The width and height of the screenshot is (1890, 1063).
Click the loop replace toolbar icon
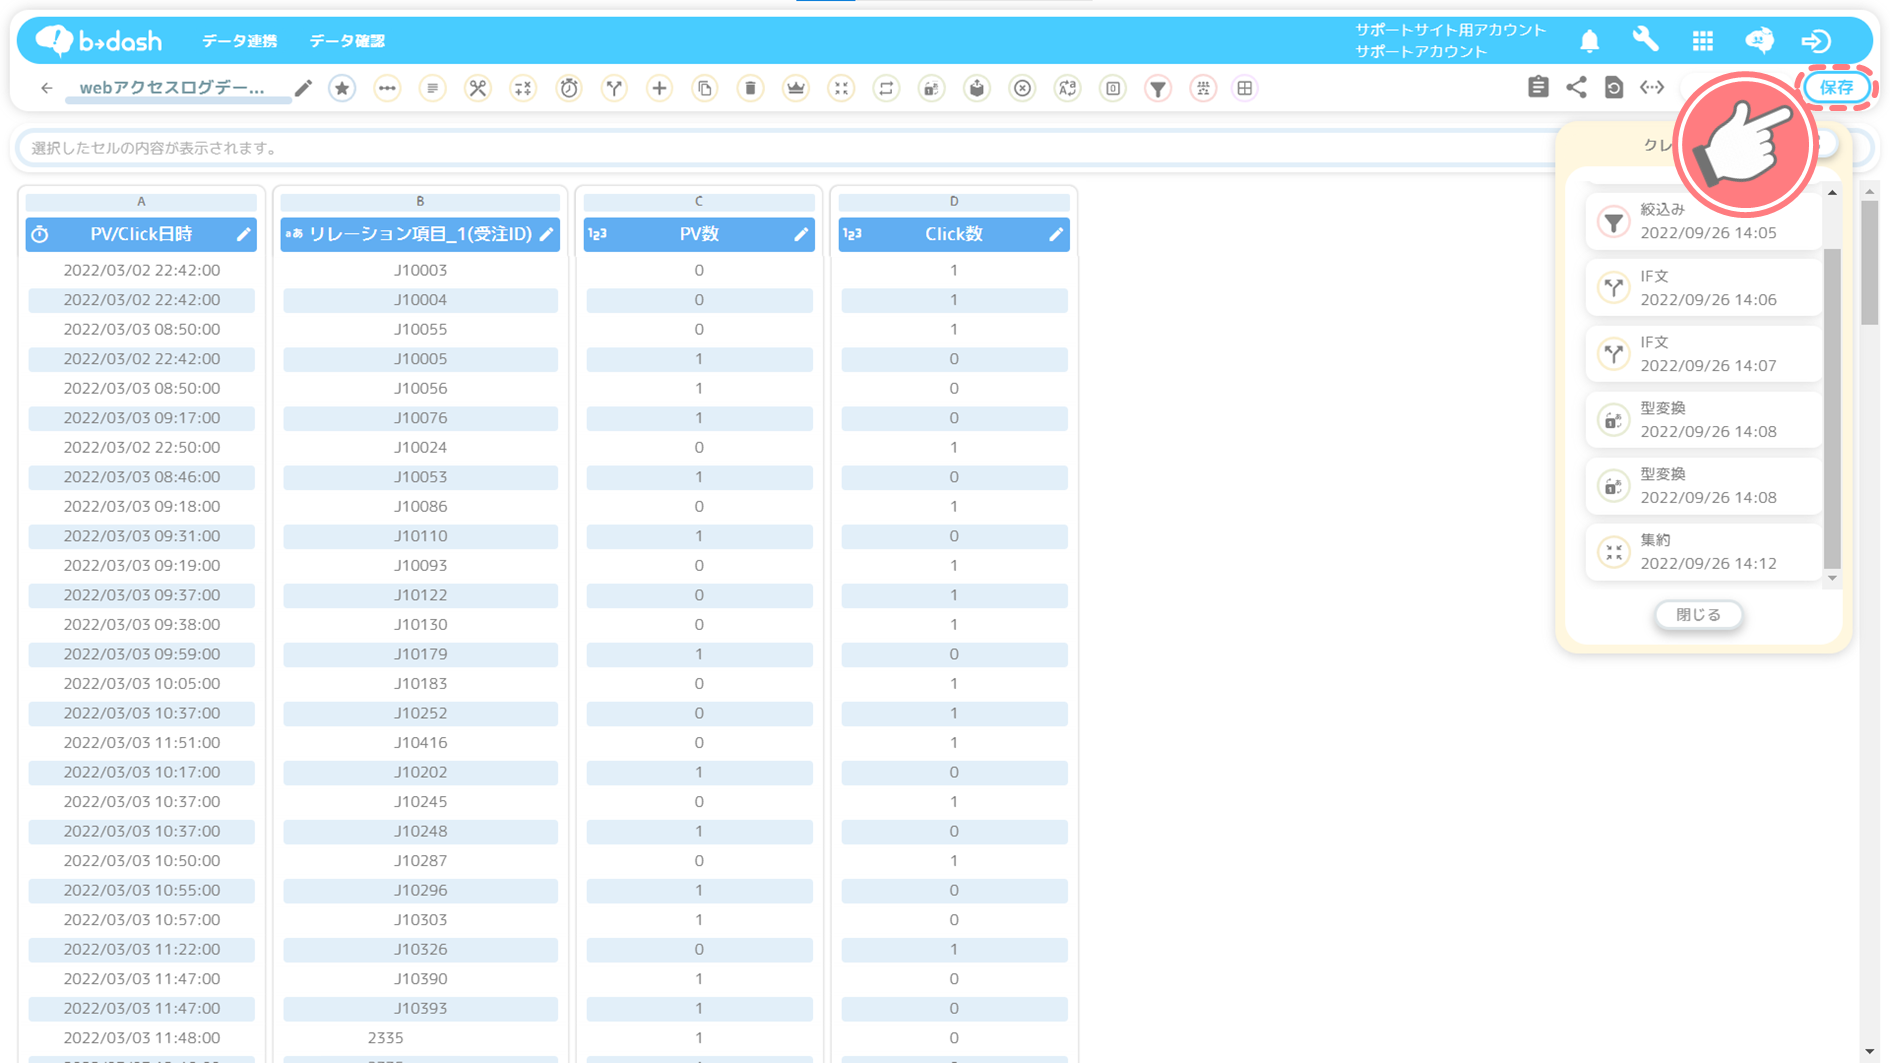[886, 88]
